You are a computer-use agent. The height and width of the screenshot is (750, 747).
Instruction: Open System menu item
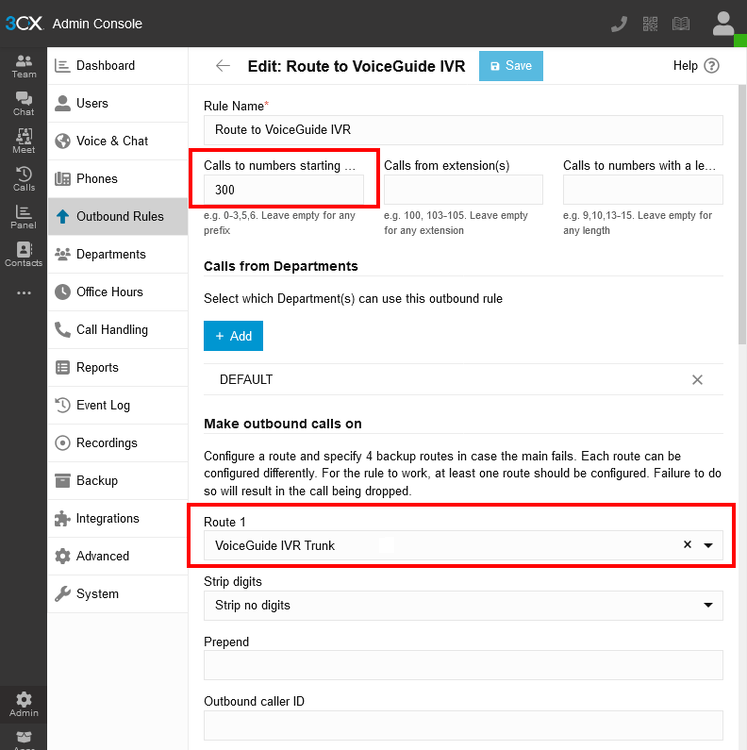point(118,594)
